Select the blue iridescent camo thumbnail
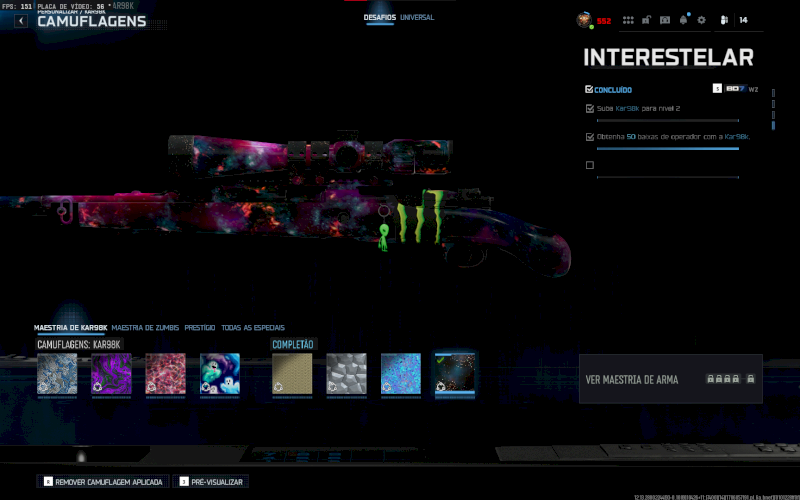 [x=401, y=374]
